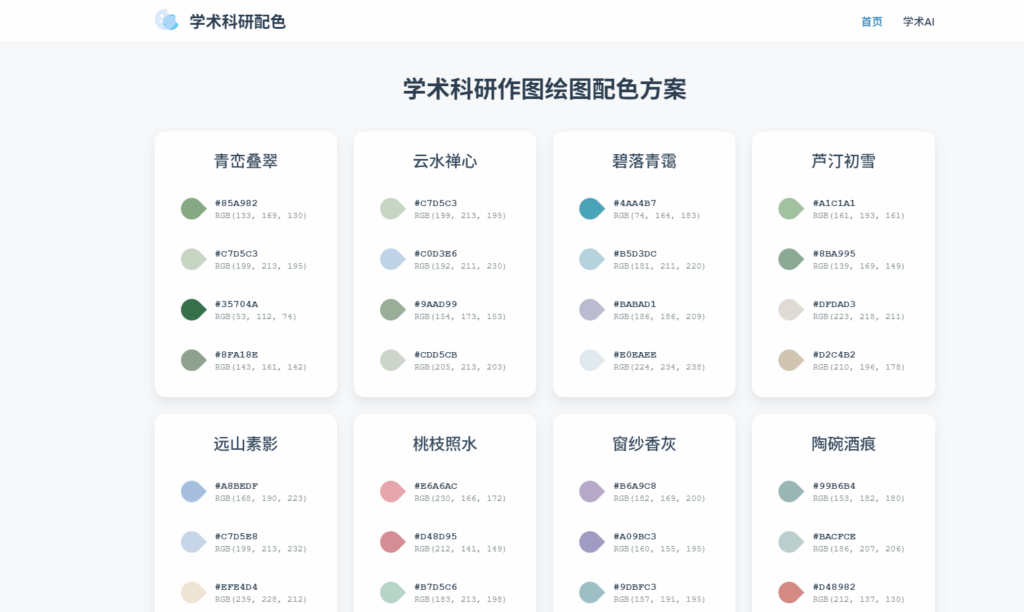Click the #E6A6AC hex code text
Screen dimensions: 1024x612
436,486
